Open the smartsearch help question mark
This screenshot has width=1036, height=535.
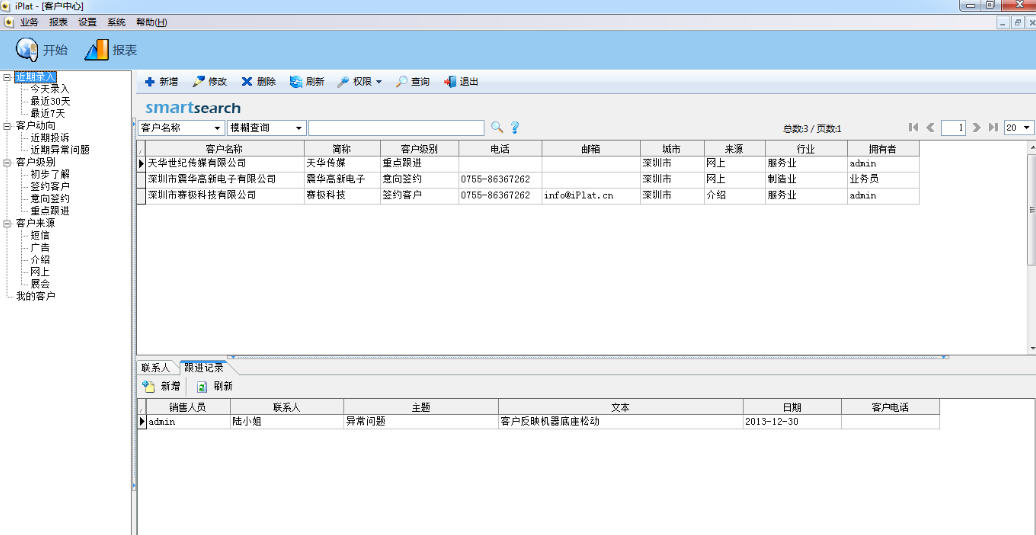pyautogui.click(x=515, y=127)
